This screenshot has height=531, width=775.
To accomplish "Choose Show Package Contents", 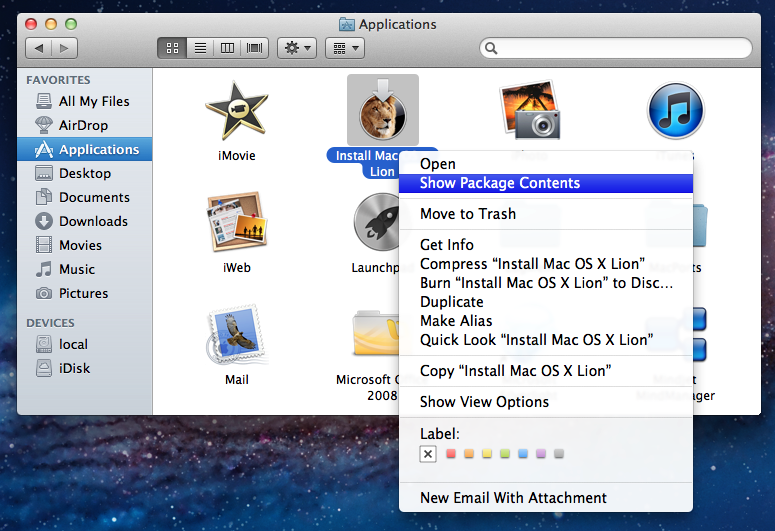I will pyautogui.click(x=546, y=183).
